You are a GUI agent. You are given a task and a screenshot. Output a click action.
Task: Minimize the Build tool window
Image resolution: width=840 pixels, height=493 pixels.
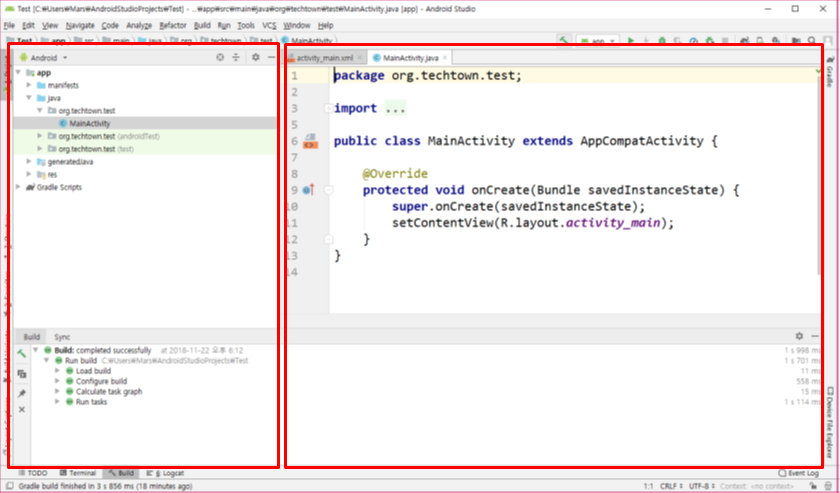click(815, 336)
